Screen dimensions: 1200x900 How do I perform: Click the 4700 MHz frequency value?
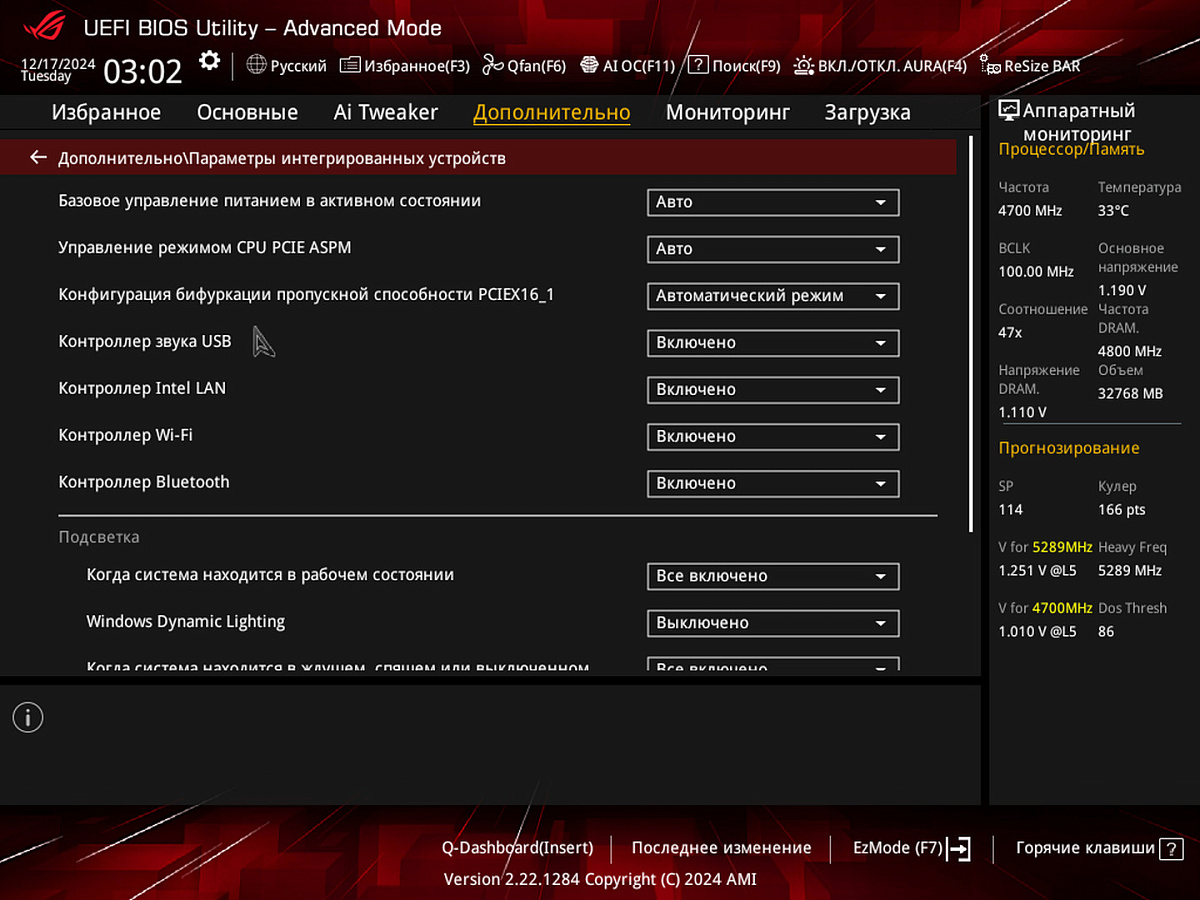pos(1030,211)
